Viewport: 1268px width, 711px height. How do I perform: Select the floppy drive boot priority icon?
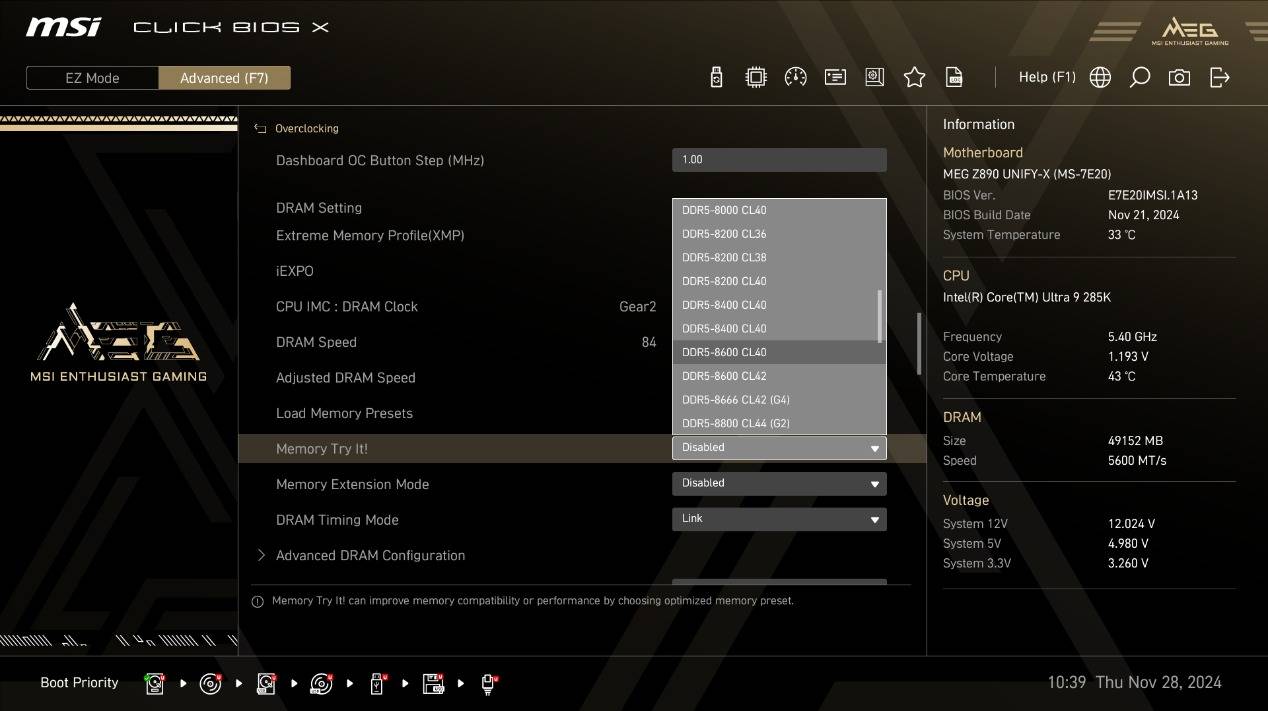[x=433, y=684]
